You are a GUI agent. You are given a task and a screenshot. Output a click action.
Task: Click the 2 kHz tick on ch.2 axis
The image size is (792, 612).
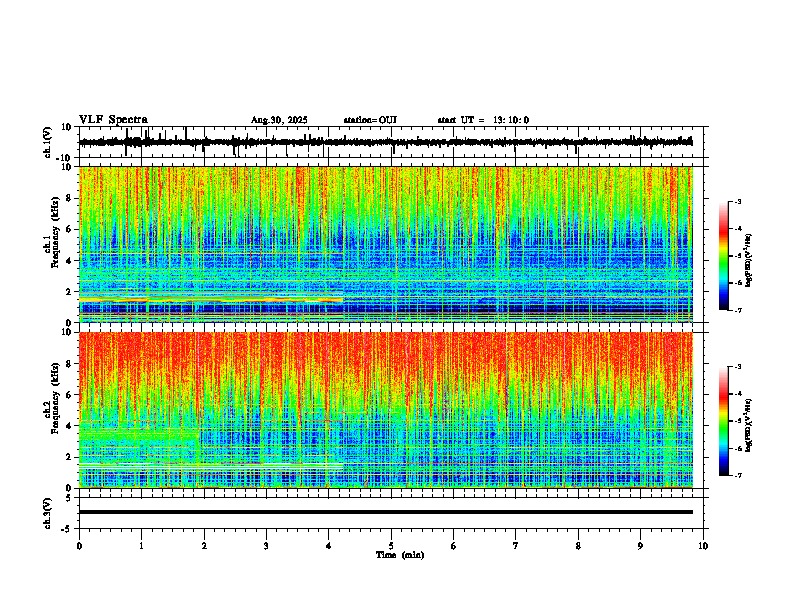click(x=69, y=457)
